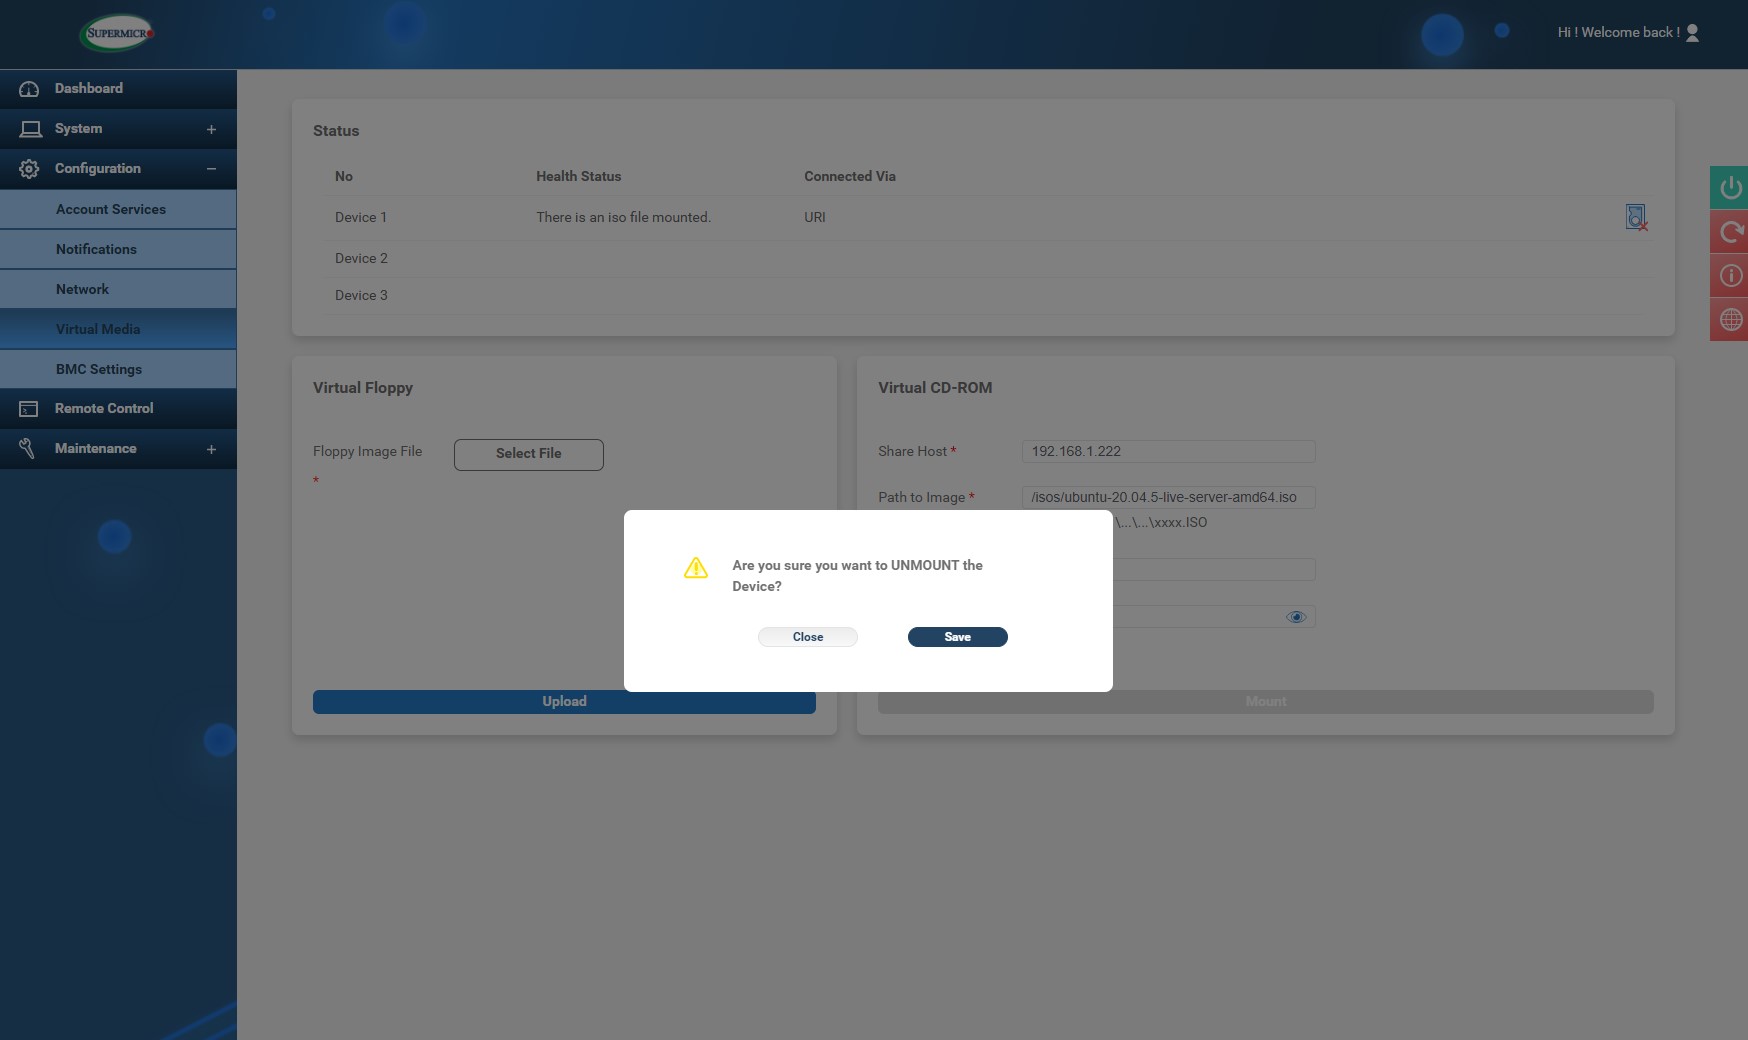1748x1040 pixels.
Task: Click the user profile icon
Action: 1692,33
